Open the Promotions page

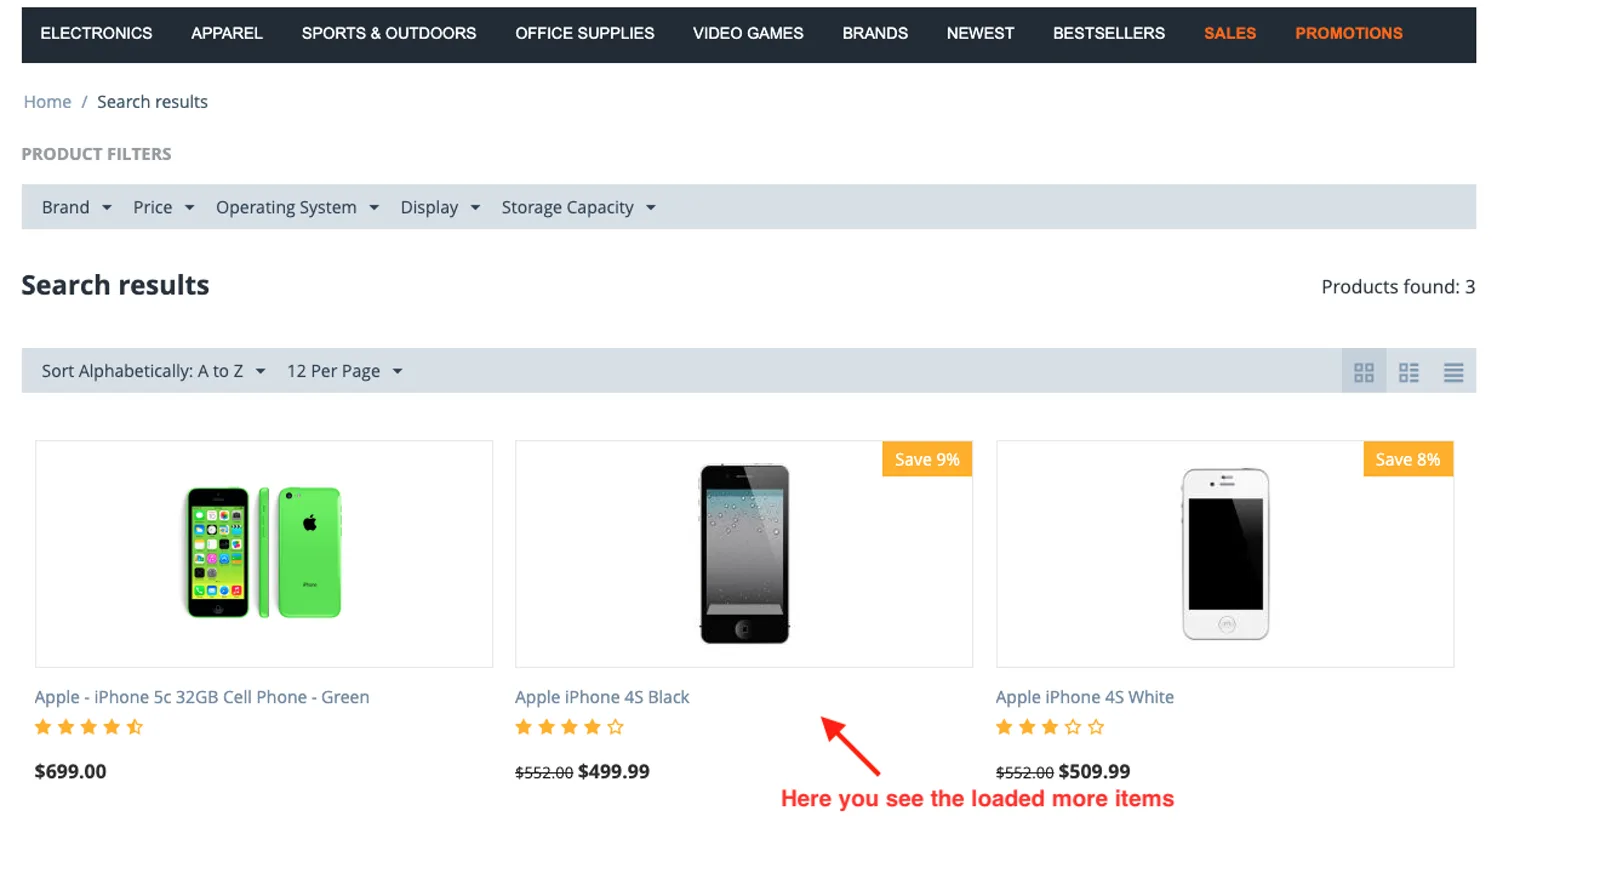point(1349,33)
